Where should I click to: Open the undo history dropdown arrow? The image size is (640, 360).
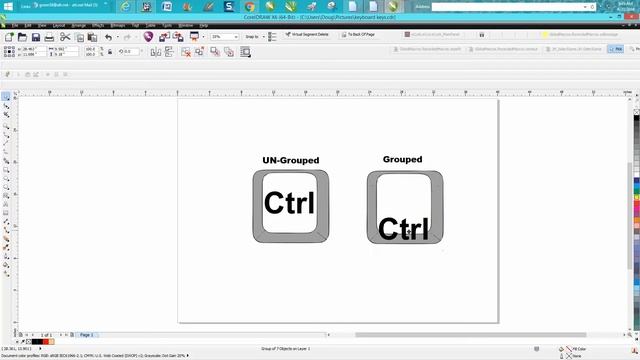(x=118, y=37)
